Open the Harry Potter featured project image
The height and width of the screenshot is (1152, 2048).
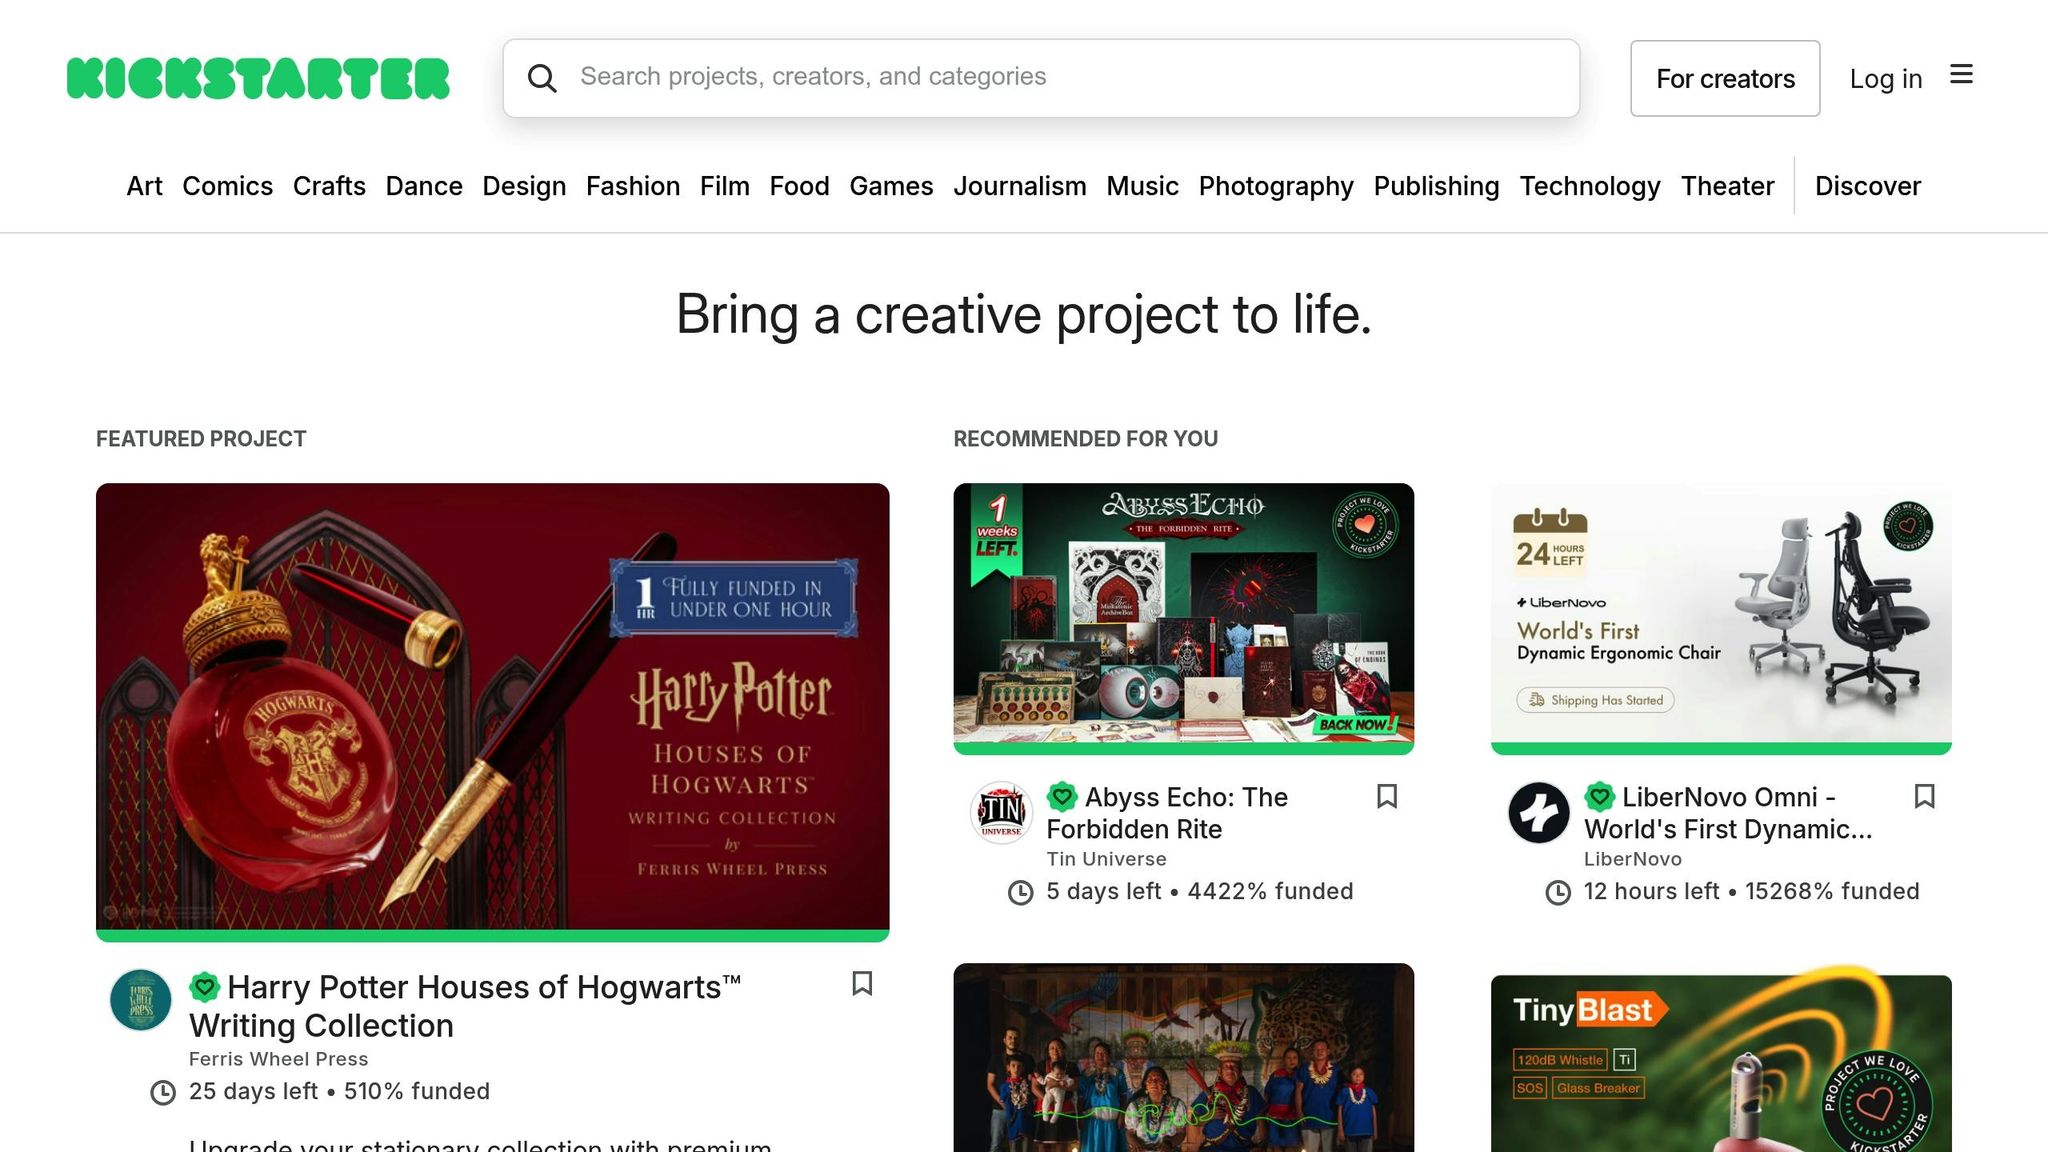(492, 707)
